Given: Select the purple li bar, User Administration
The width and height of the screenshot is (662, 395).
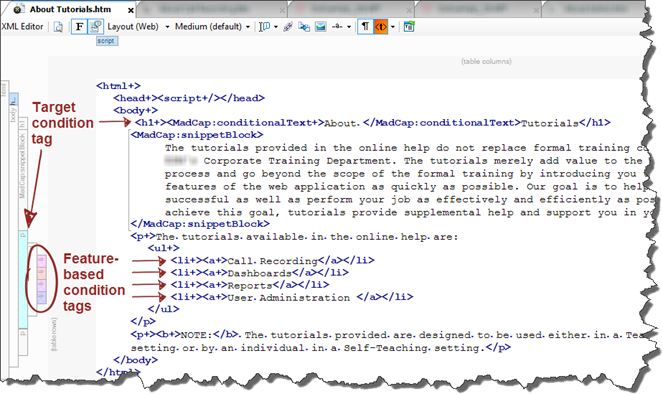Looking at the screenshot, I should click(41, 298).
